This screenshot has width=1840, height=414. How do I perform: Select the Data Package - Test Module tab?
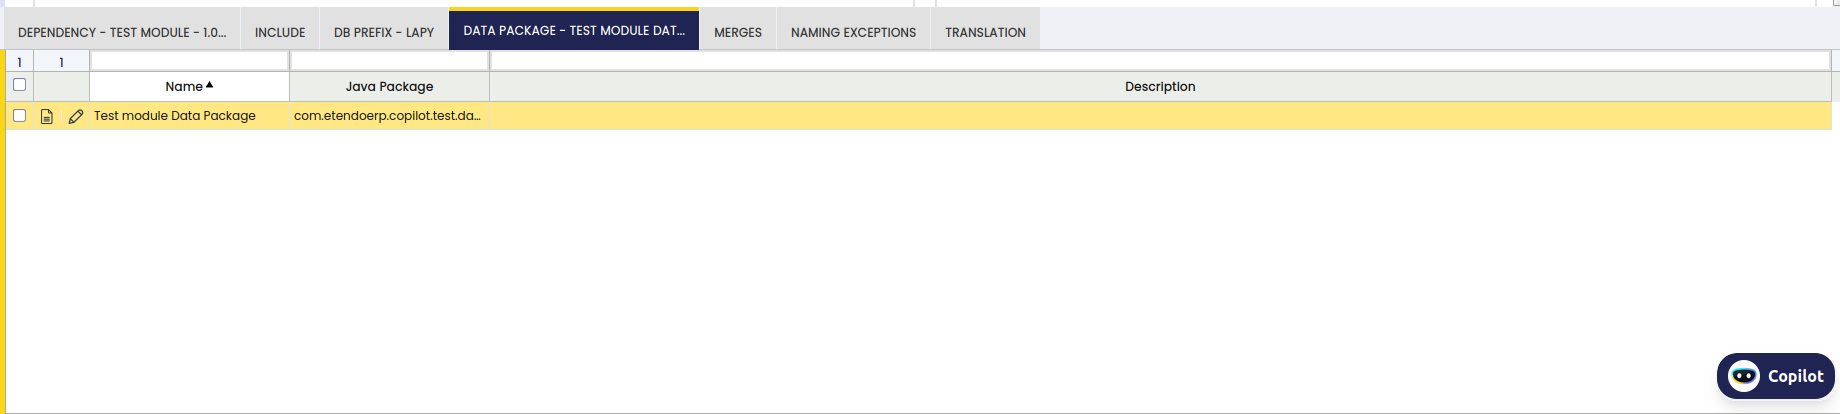[574, 30]
